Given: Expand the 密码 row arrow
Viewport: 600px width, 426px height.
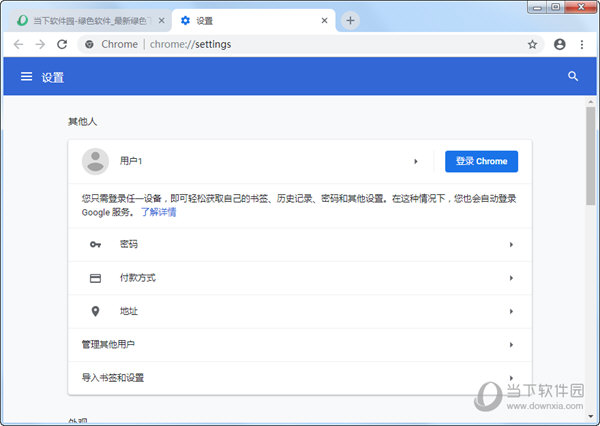Looking at the screenshot, I should [x=511, y=244].
